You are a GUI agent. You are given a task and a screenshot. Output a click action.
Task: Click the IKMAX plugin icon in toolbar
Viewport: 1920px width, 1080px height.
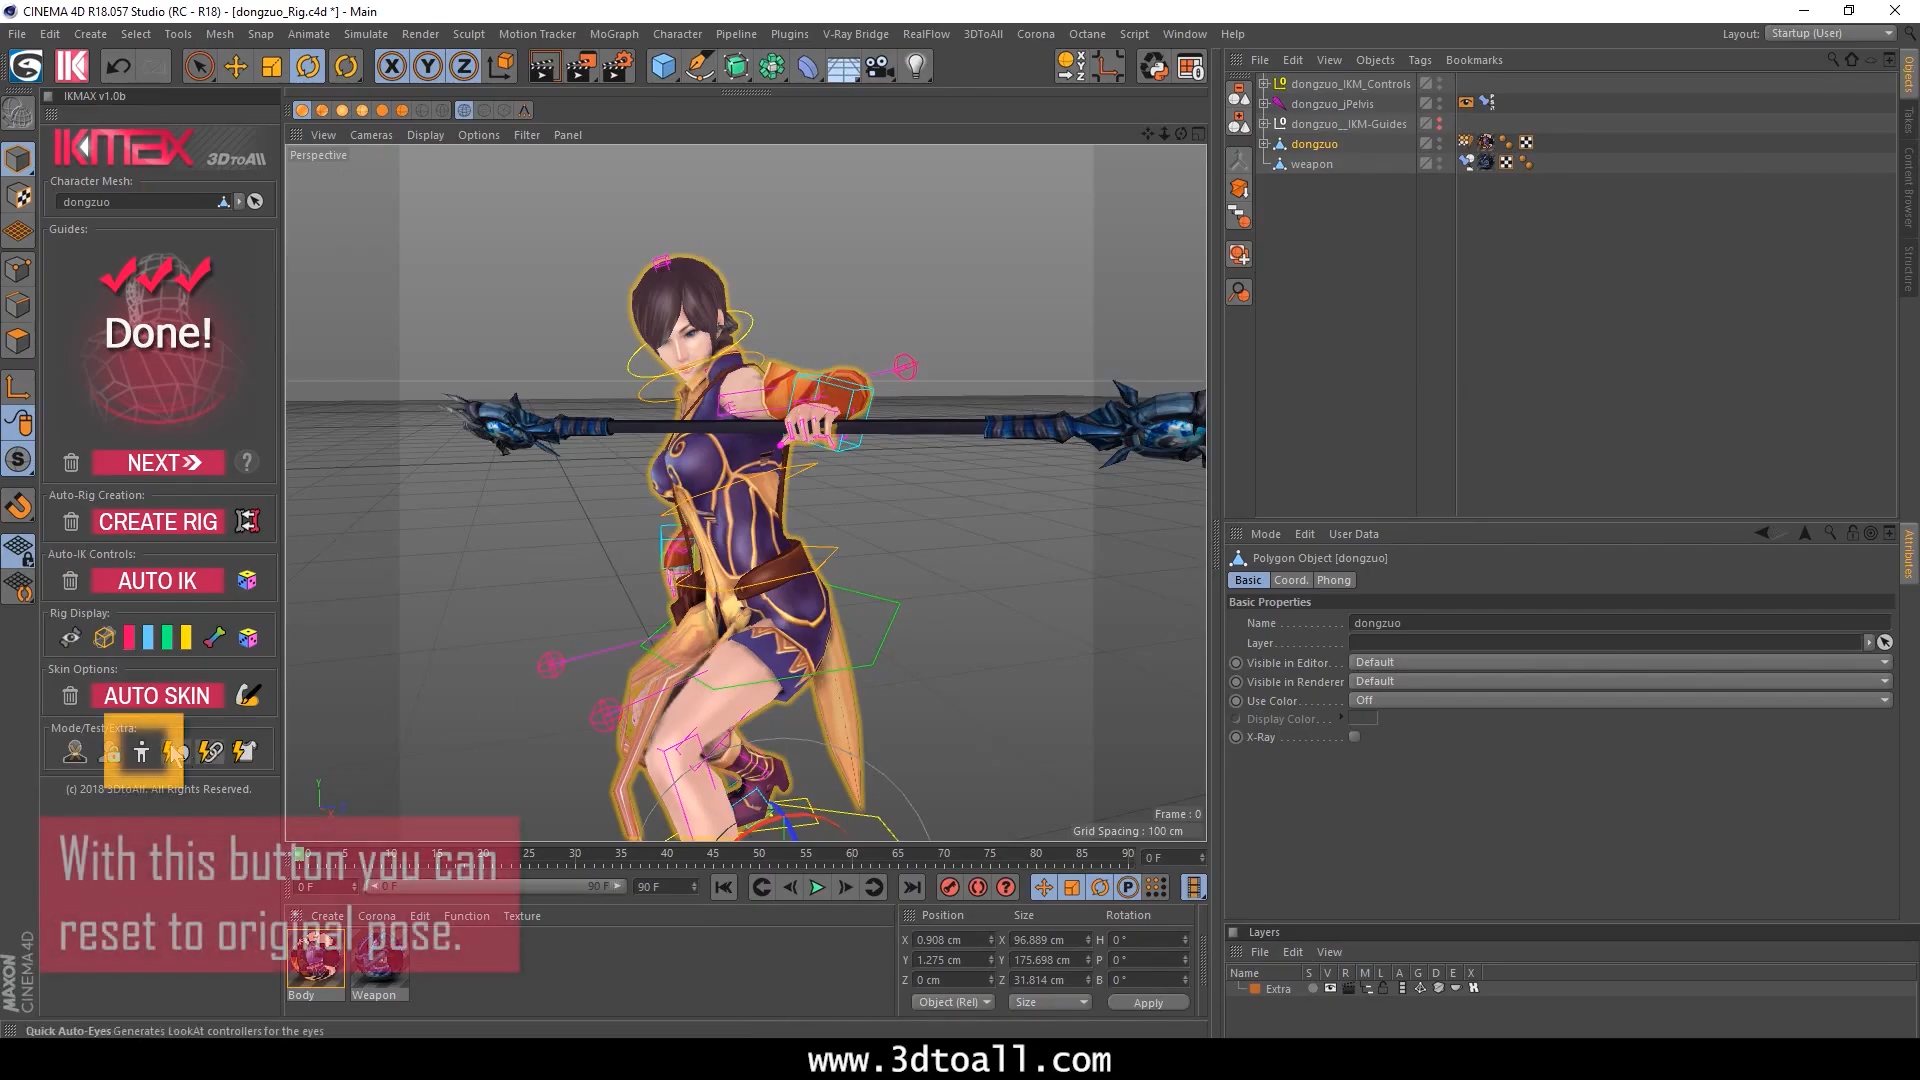click(x=71, y=67)
